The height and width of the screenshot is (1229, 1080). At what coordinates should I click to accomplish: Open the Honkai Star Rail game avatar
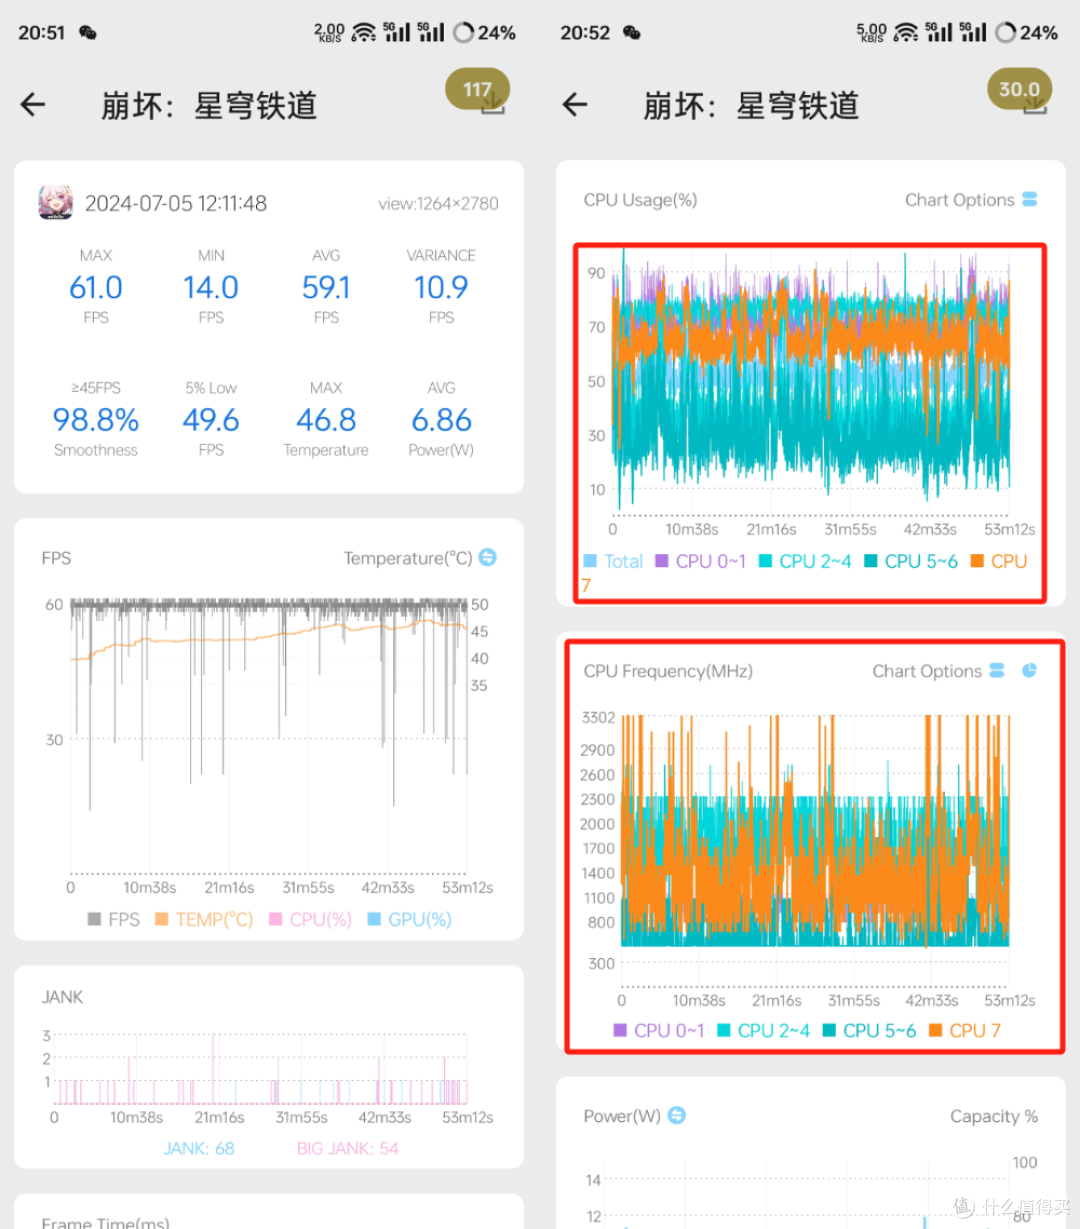pyautogui.click(x=55, y=203)
